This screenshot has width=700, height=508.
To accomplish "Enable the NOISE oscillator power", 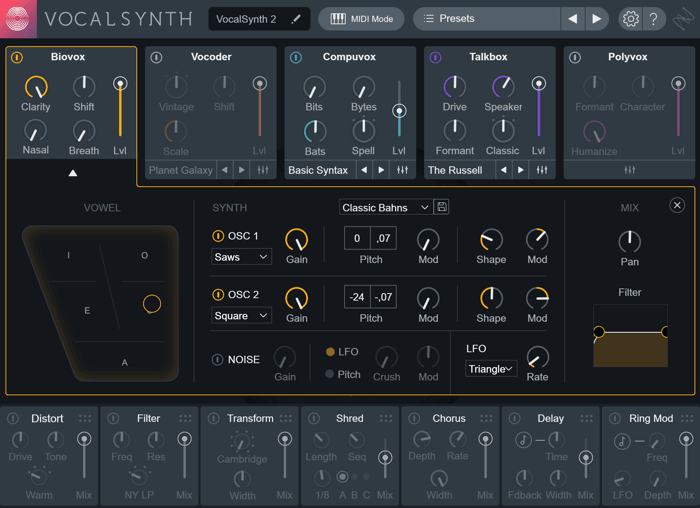I will [x=217, y=359].
